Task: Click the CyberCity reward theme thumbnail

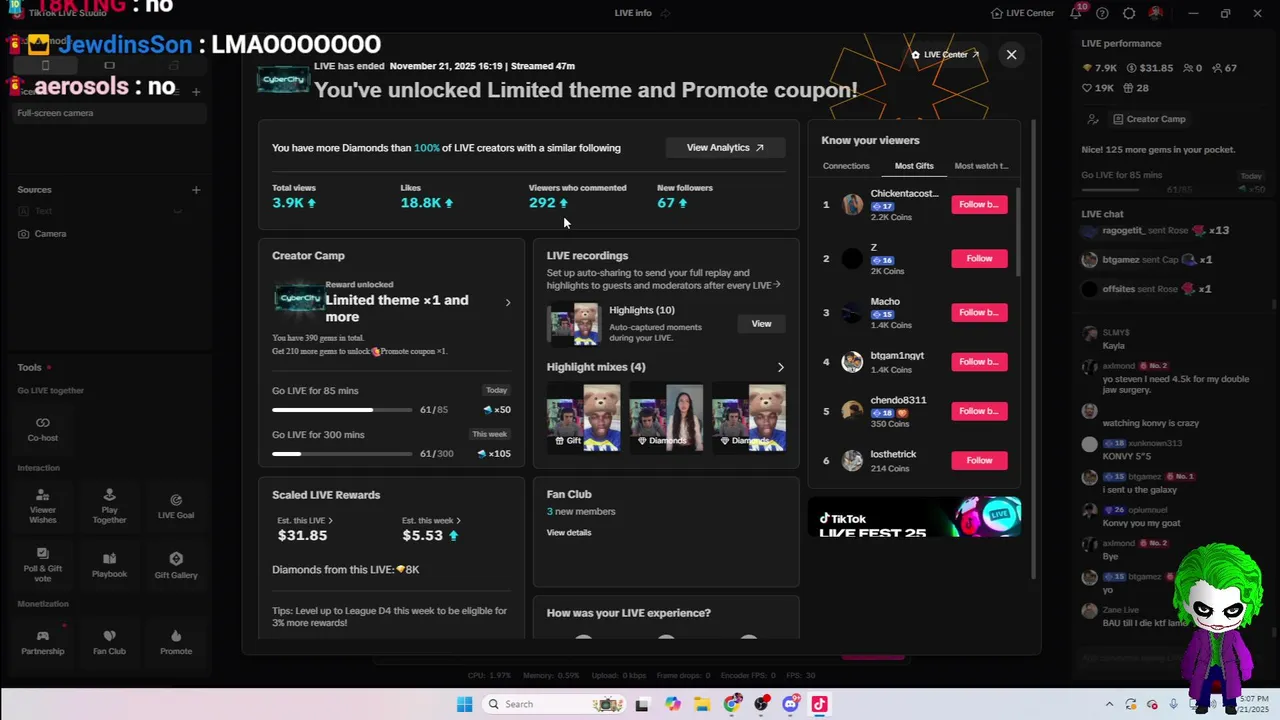Action: coord(298,299)
